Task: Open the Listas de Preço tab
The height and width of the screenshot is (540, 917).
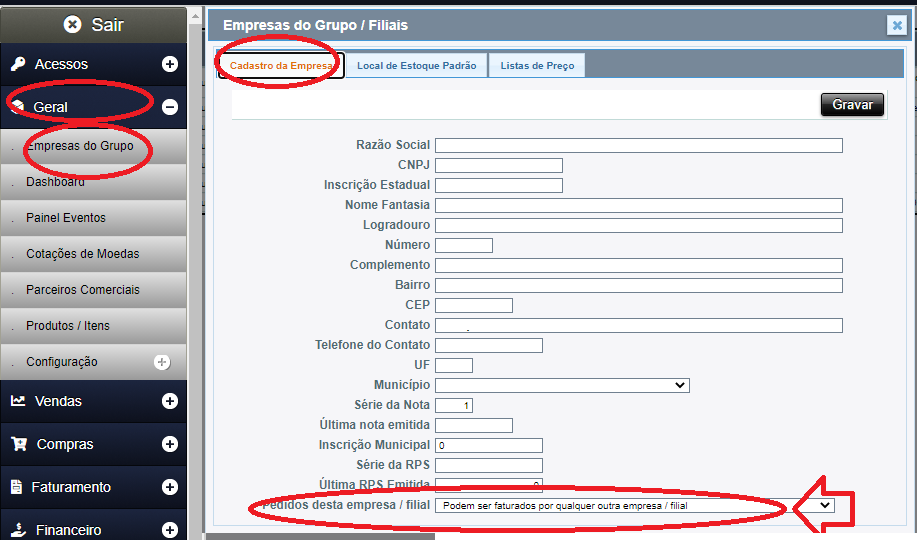Action: (537, 66)
